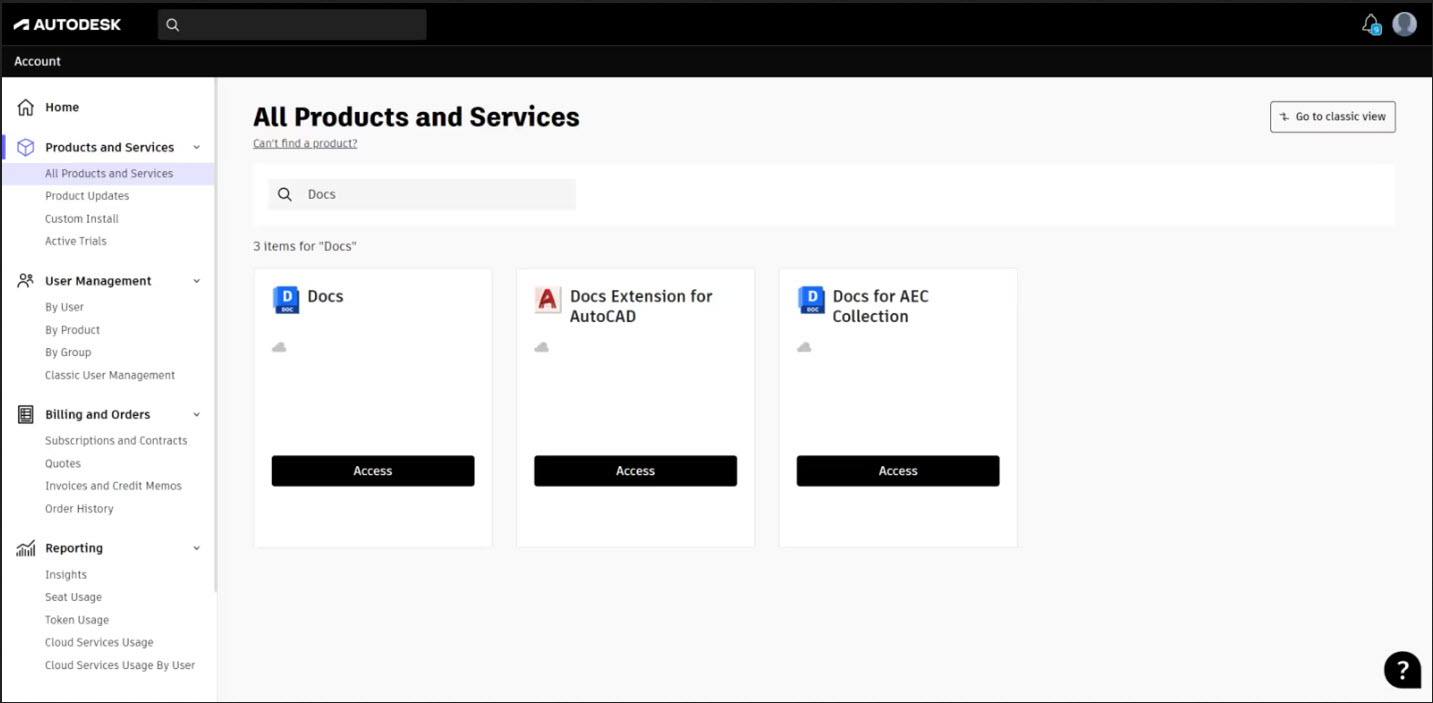Open Token Usage report

pos(77,620)
